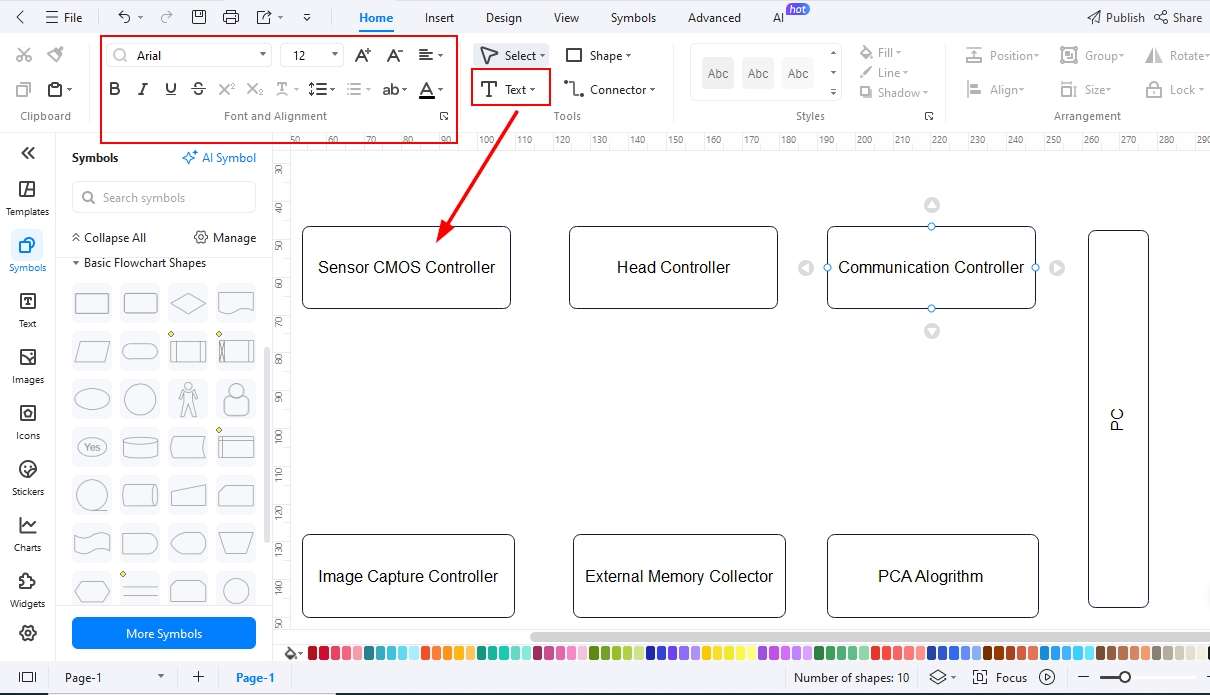Screen dimensions: 1210x695
Task: Open the Icons panel in the left sidebar
Action: point(27,420)
